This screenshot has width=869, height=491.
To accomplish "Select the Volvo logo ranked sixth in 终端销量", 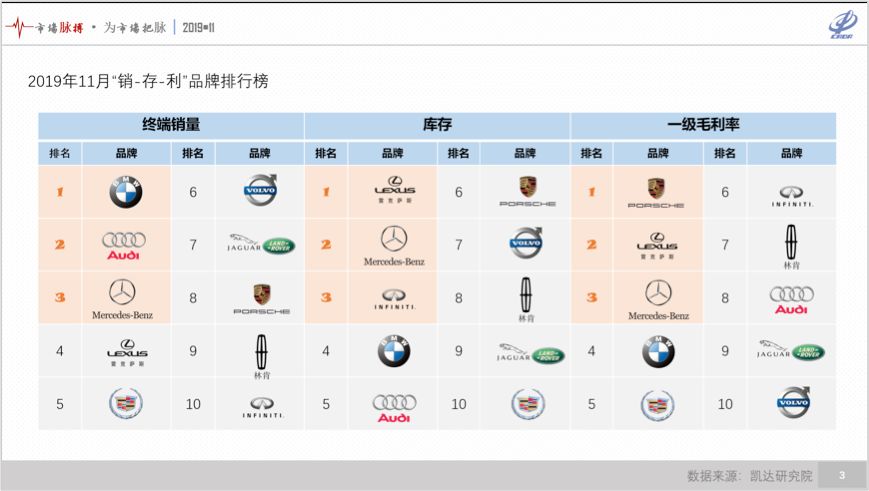I will pos(259,191).
